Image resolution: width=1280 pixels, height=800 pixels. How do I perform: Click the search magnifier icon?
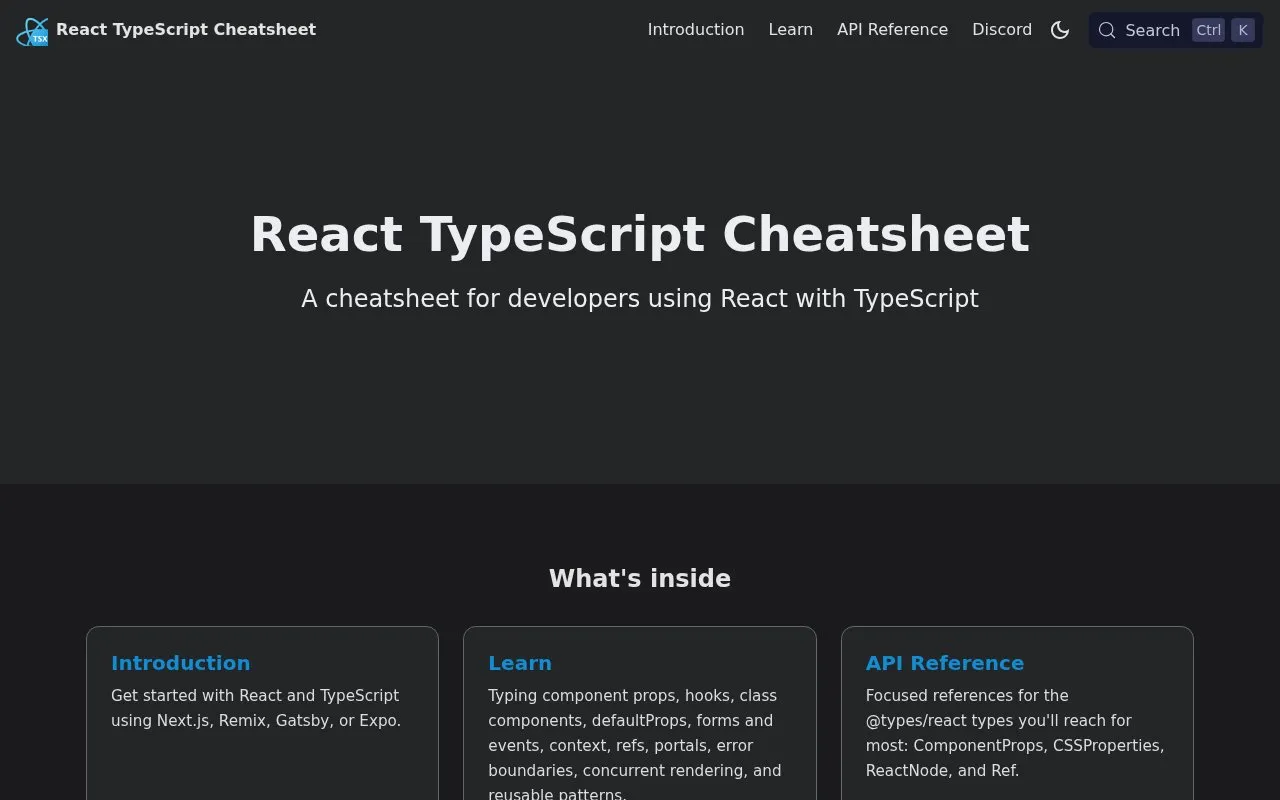(x=1107, y=30)
